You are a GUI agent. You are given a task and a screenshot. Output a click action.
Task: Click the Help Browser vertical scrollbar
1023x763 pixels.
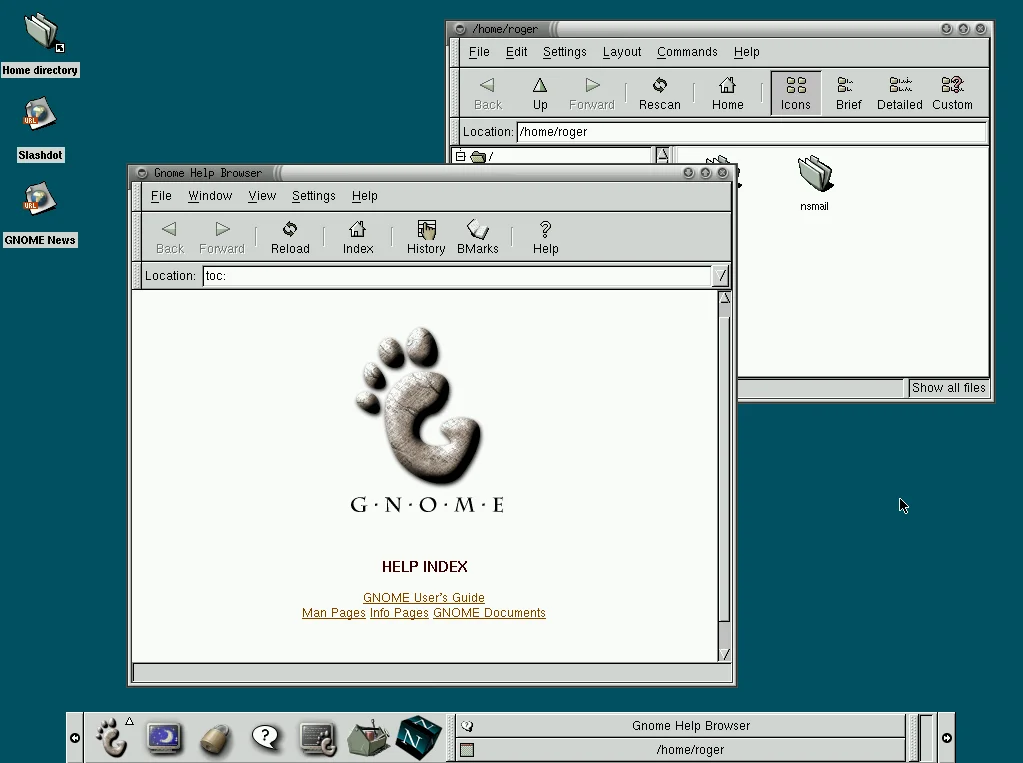(x=724, y=470)
